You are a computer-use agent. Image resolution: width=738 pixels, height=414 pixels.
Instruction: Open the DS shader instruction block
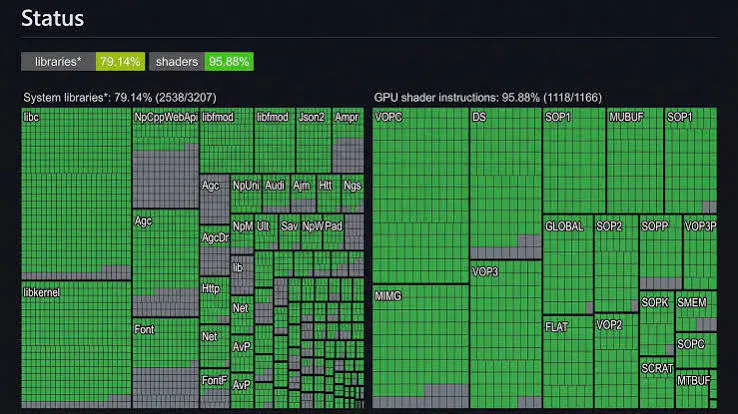point(506,183)
